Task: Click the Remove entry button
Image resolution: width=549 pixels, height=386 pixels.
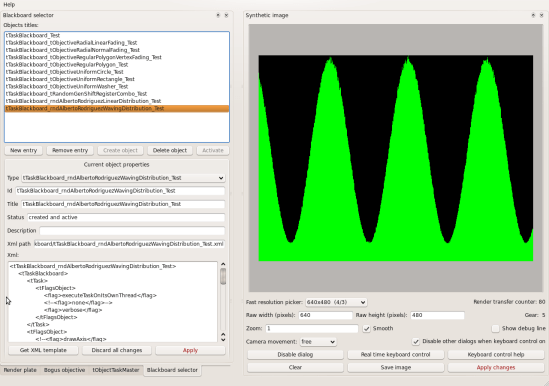Action: point(70,150)
